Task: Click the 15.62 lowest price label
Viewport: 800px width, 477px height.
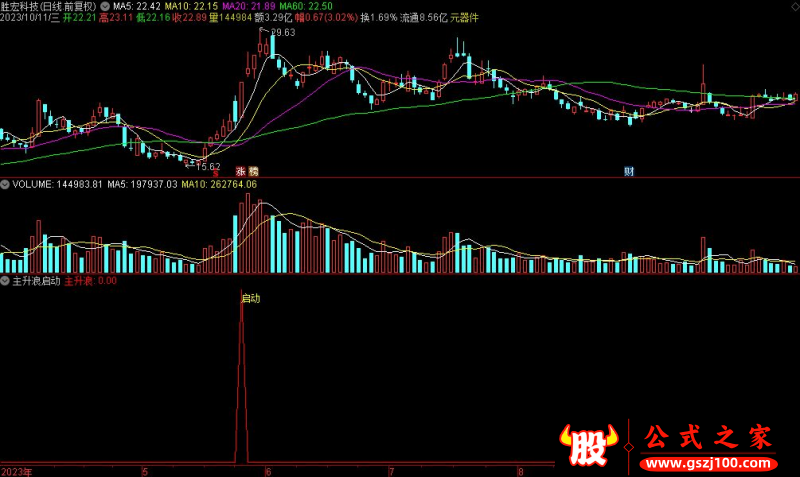Action: point(208,166)
